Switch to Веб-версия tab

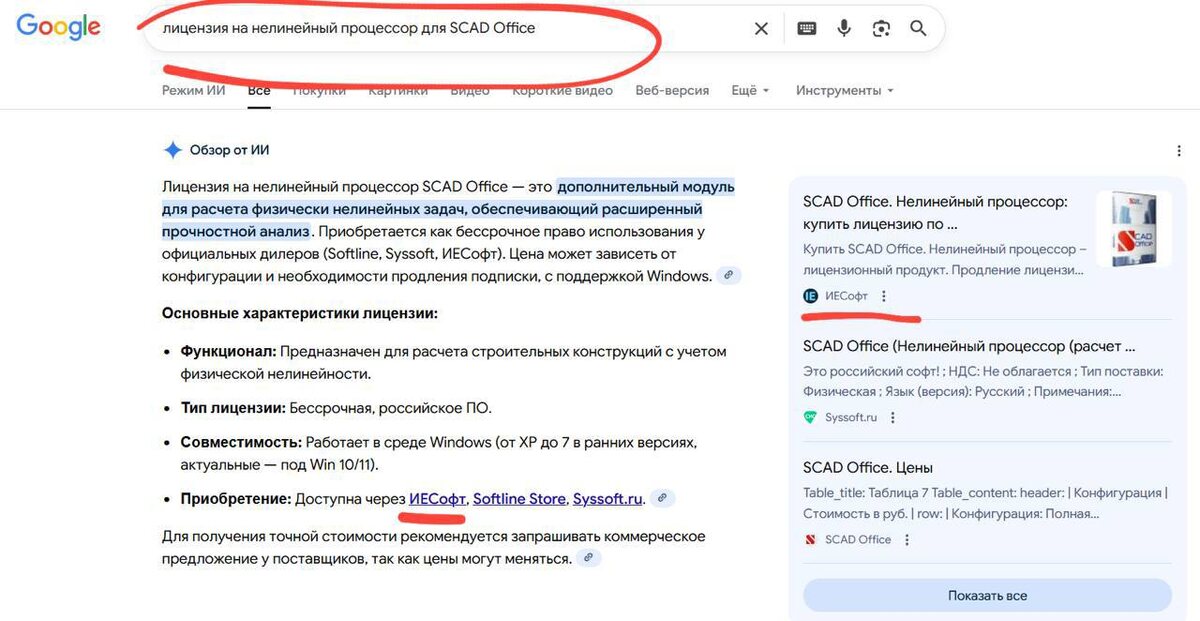click(x=672, y=90)
